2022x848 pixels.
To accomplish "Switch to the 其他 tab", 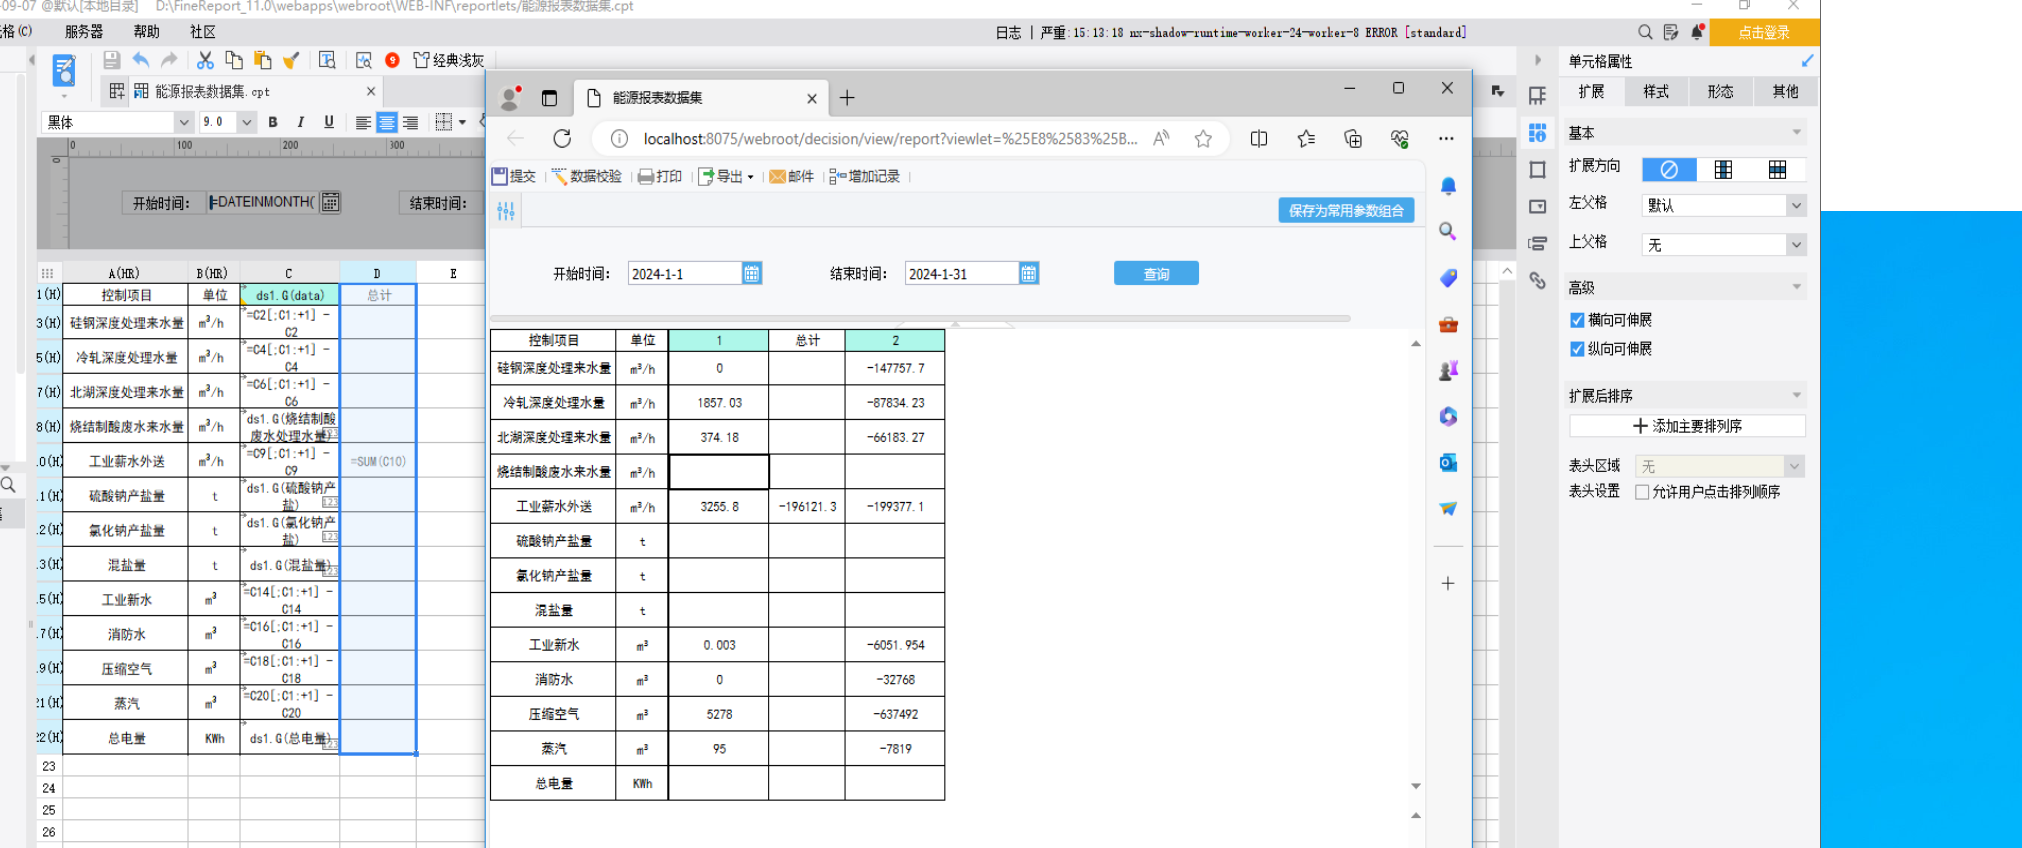I will tap(1785, 91).
